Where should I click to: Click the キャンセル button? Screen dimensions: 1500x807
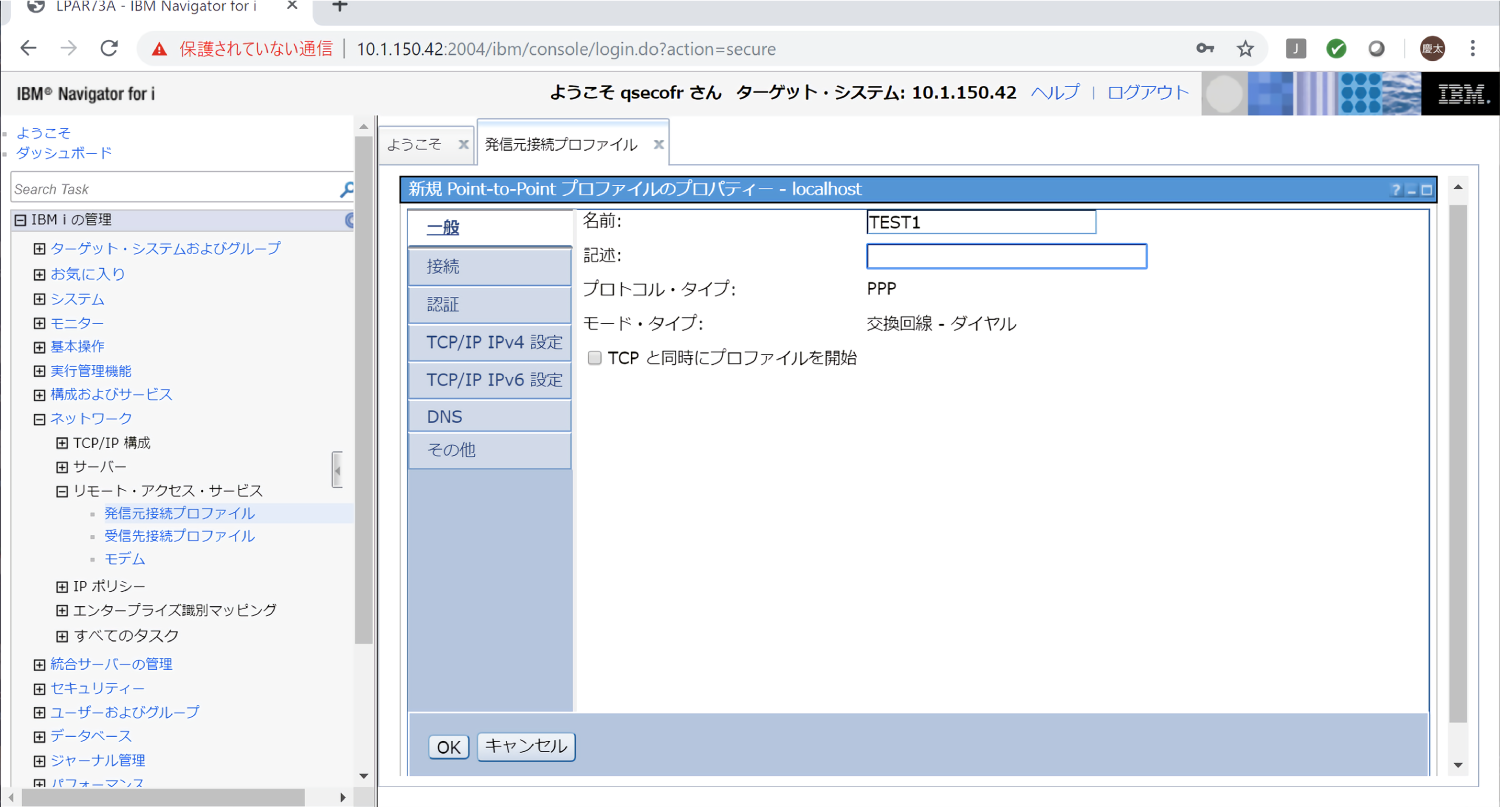(526, 746)
